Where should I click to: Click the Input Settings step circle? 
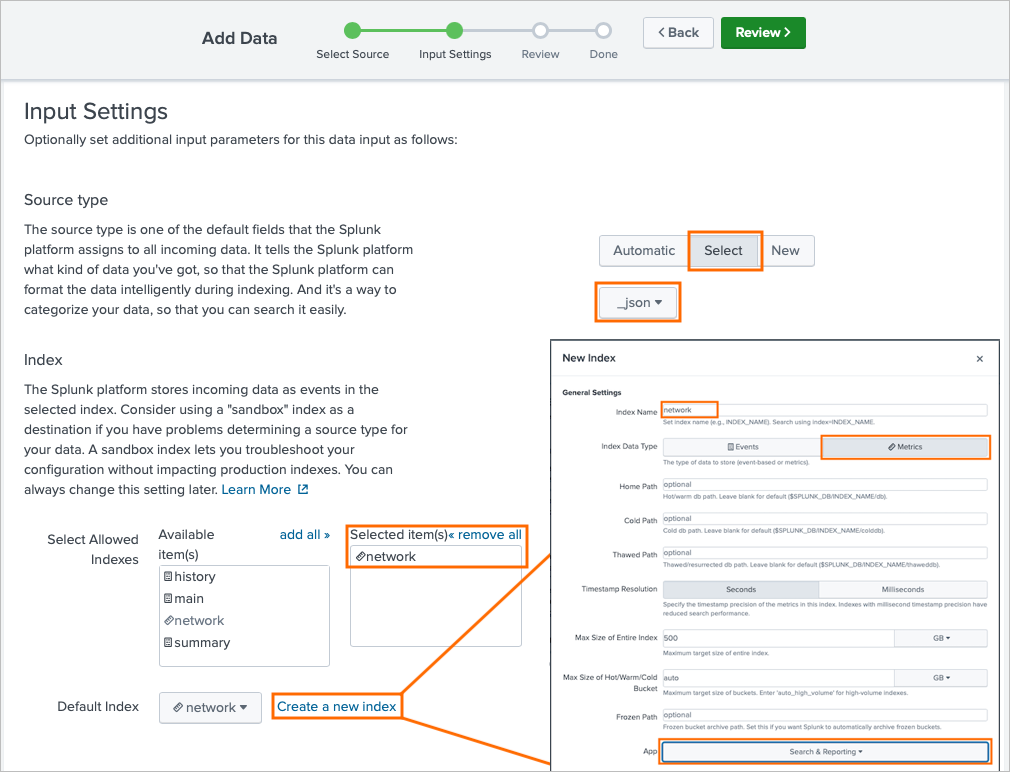(x=454, y=30)
